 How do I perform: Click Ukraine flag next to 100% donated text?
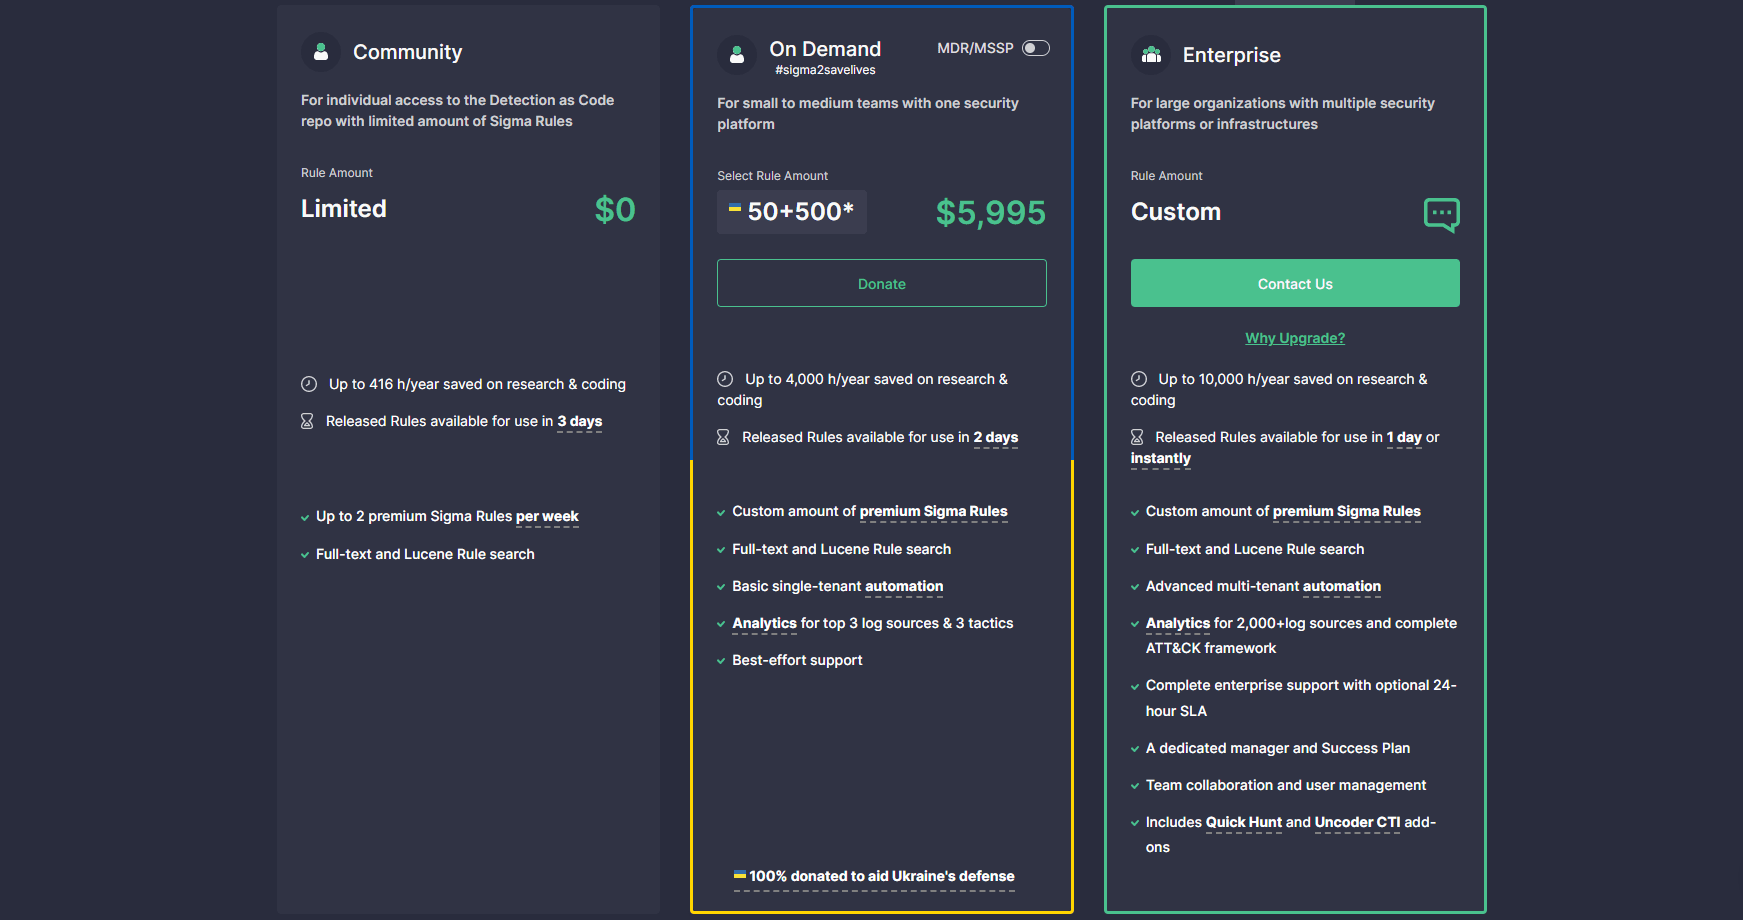pyautogui.click(x=740, y=874)
